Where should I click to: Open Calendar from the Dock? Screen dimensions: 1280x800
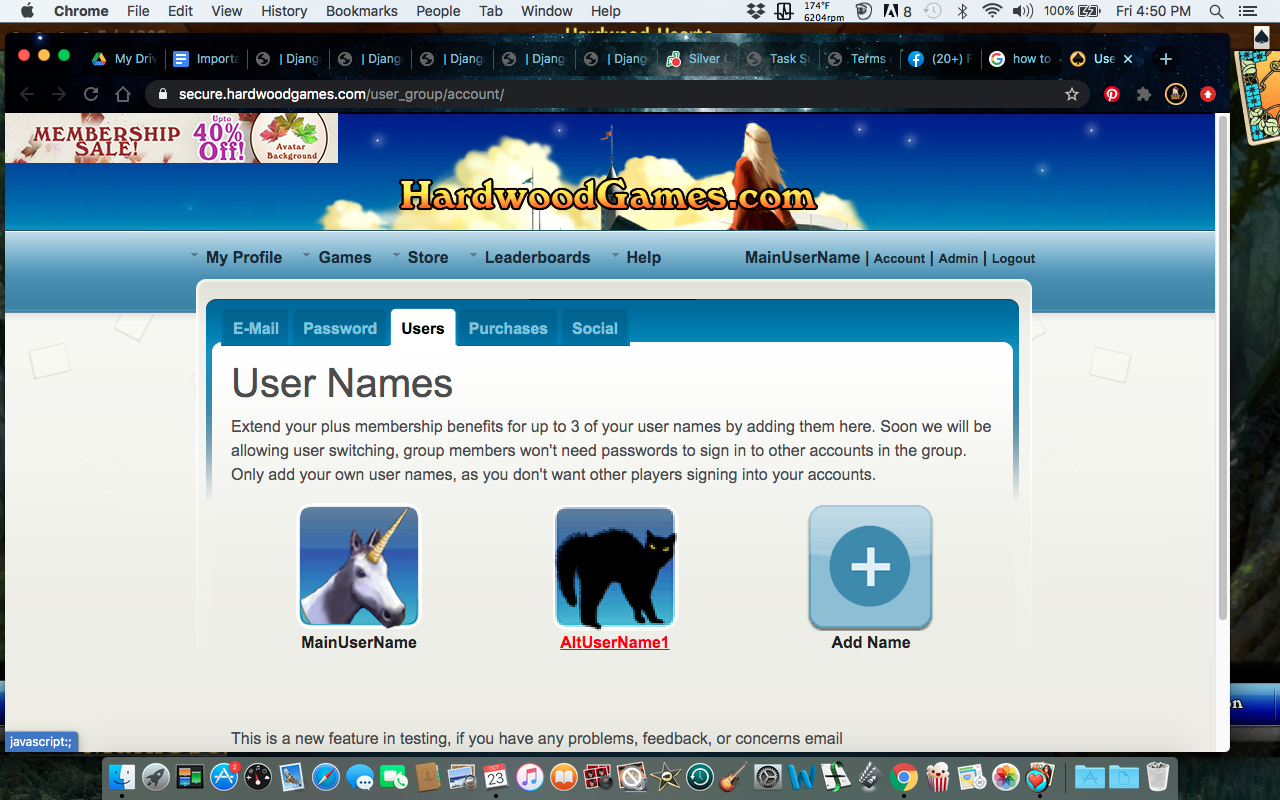(495, 776)
